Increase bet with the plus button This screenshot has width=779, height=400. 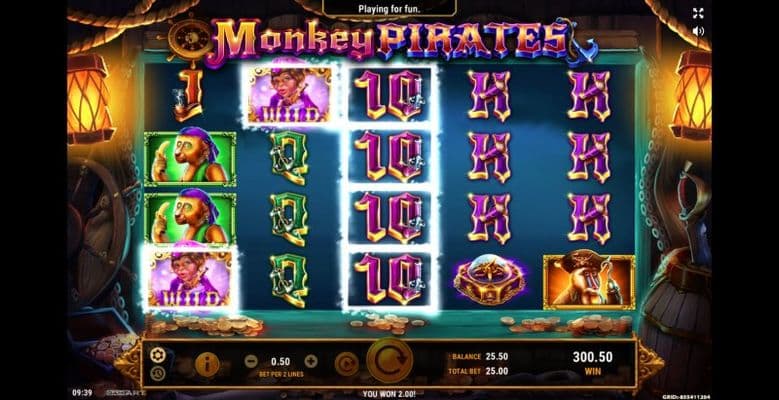pos(311,361)
